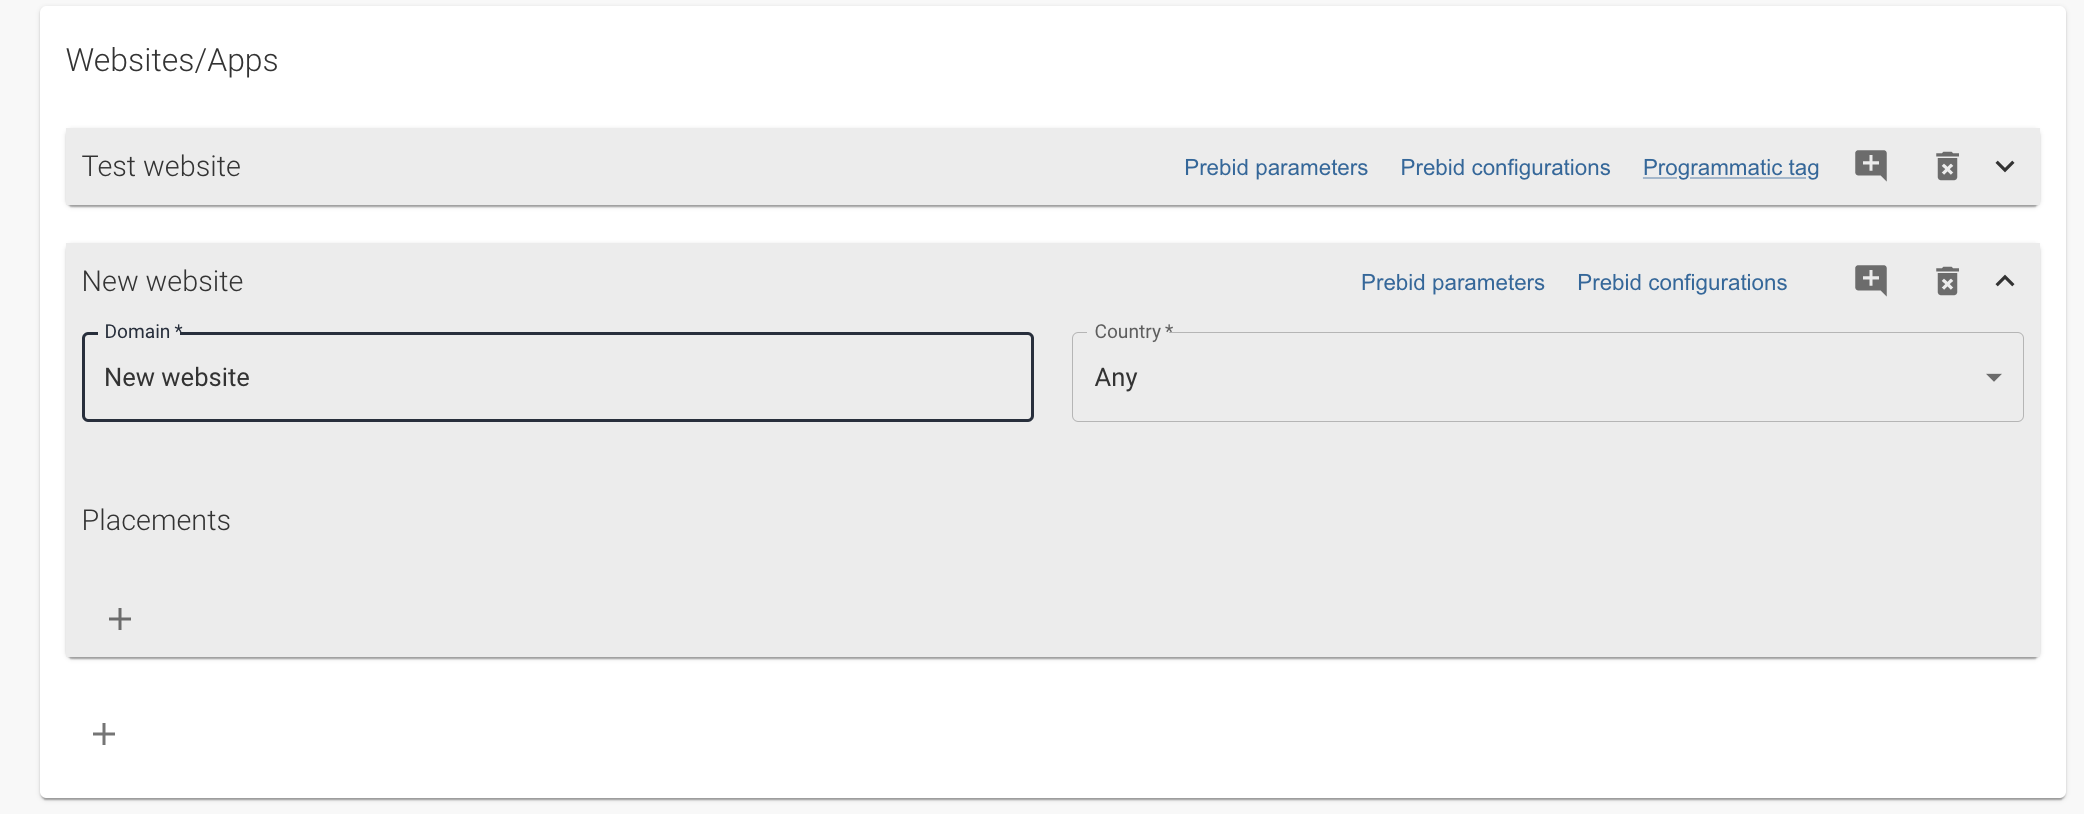Click the Test website header title

[161, 166]
